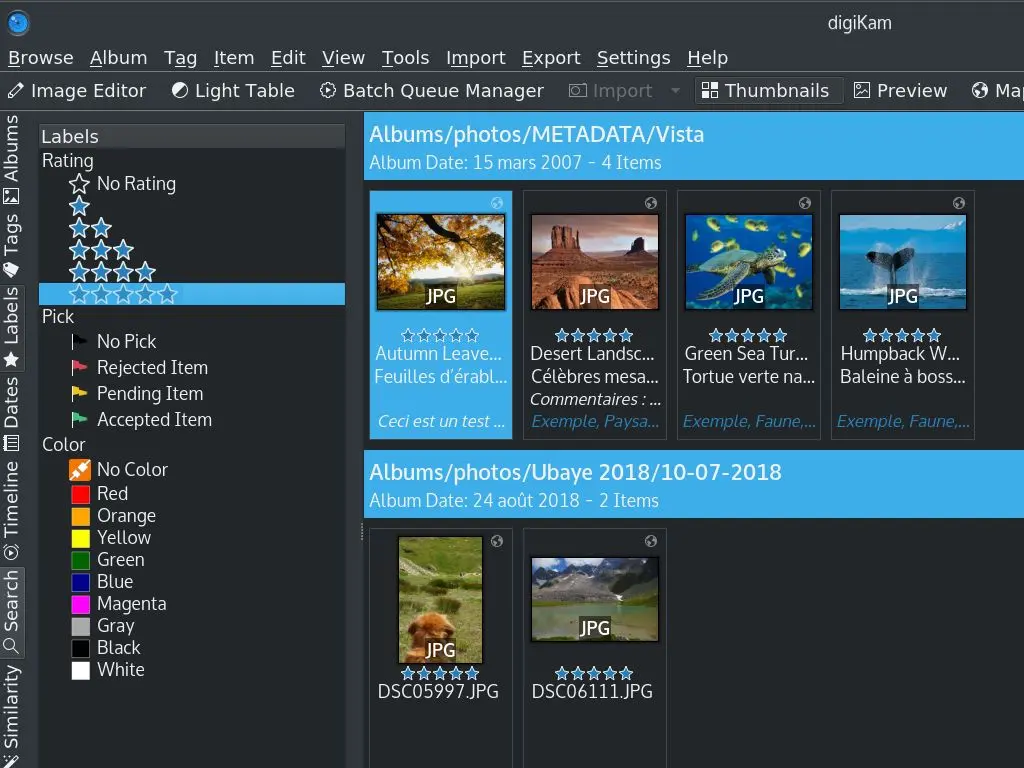Viewport: 1024px width, 768px height.
Task: Select the Pending Item pick flag
Action: [148, 393]
